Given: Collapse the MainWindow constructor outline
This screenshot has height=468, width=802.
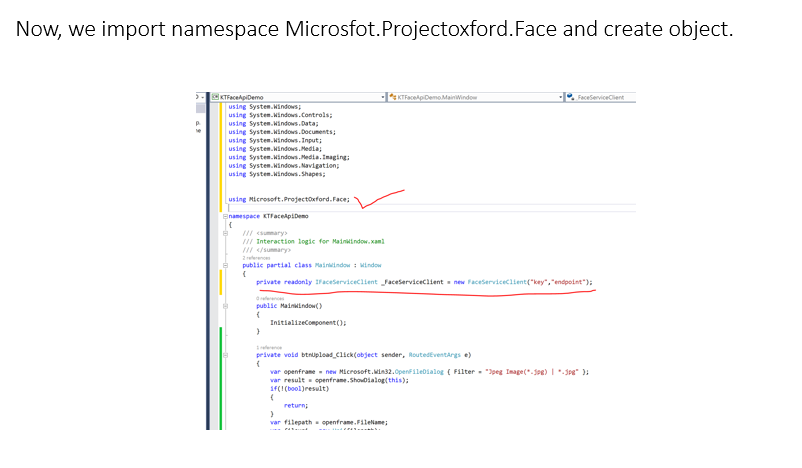Looking at the screenshot, I should [x=226, y=306].
